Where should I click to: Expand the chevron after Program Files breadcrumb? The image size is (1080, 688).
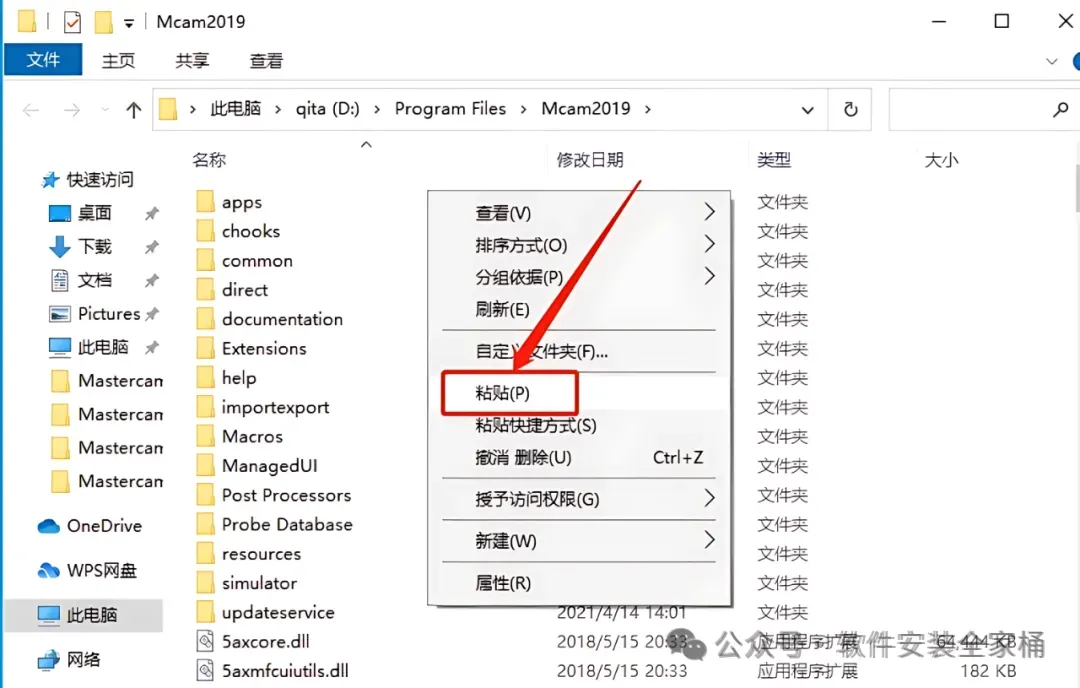coord(523,110)
